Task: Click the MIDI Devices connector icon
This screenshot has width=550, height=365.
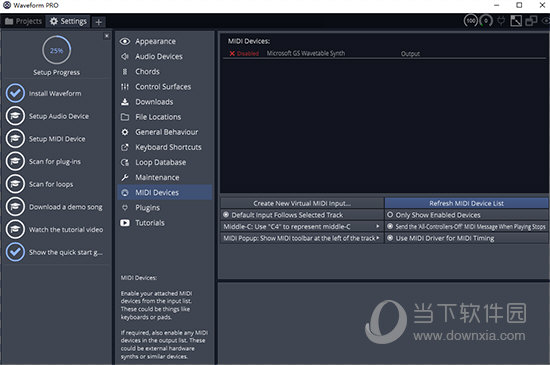Action: pyautogui.click(x=125, y=192)
